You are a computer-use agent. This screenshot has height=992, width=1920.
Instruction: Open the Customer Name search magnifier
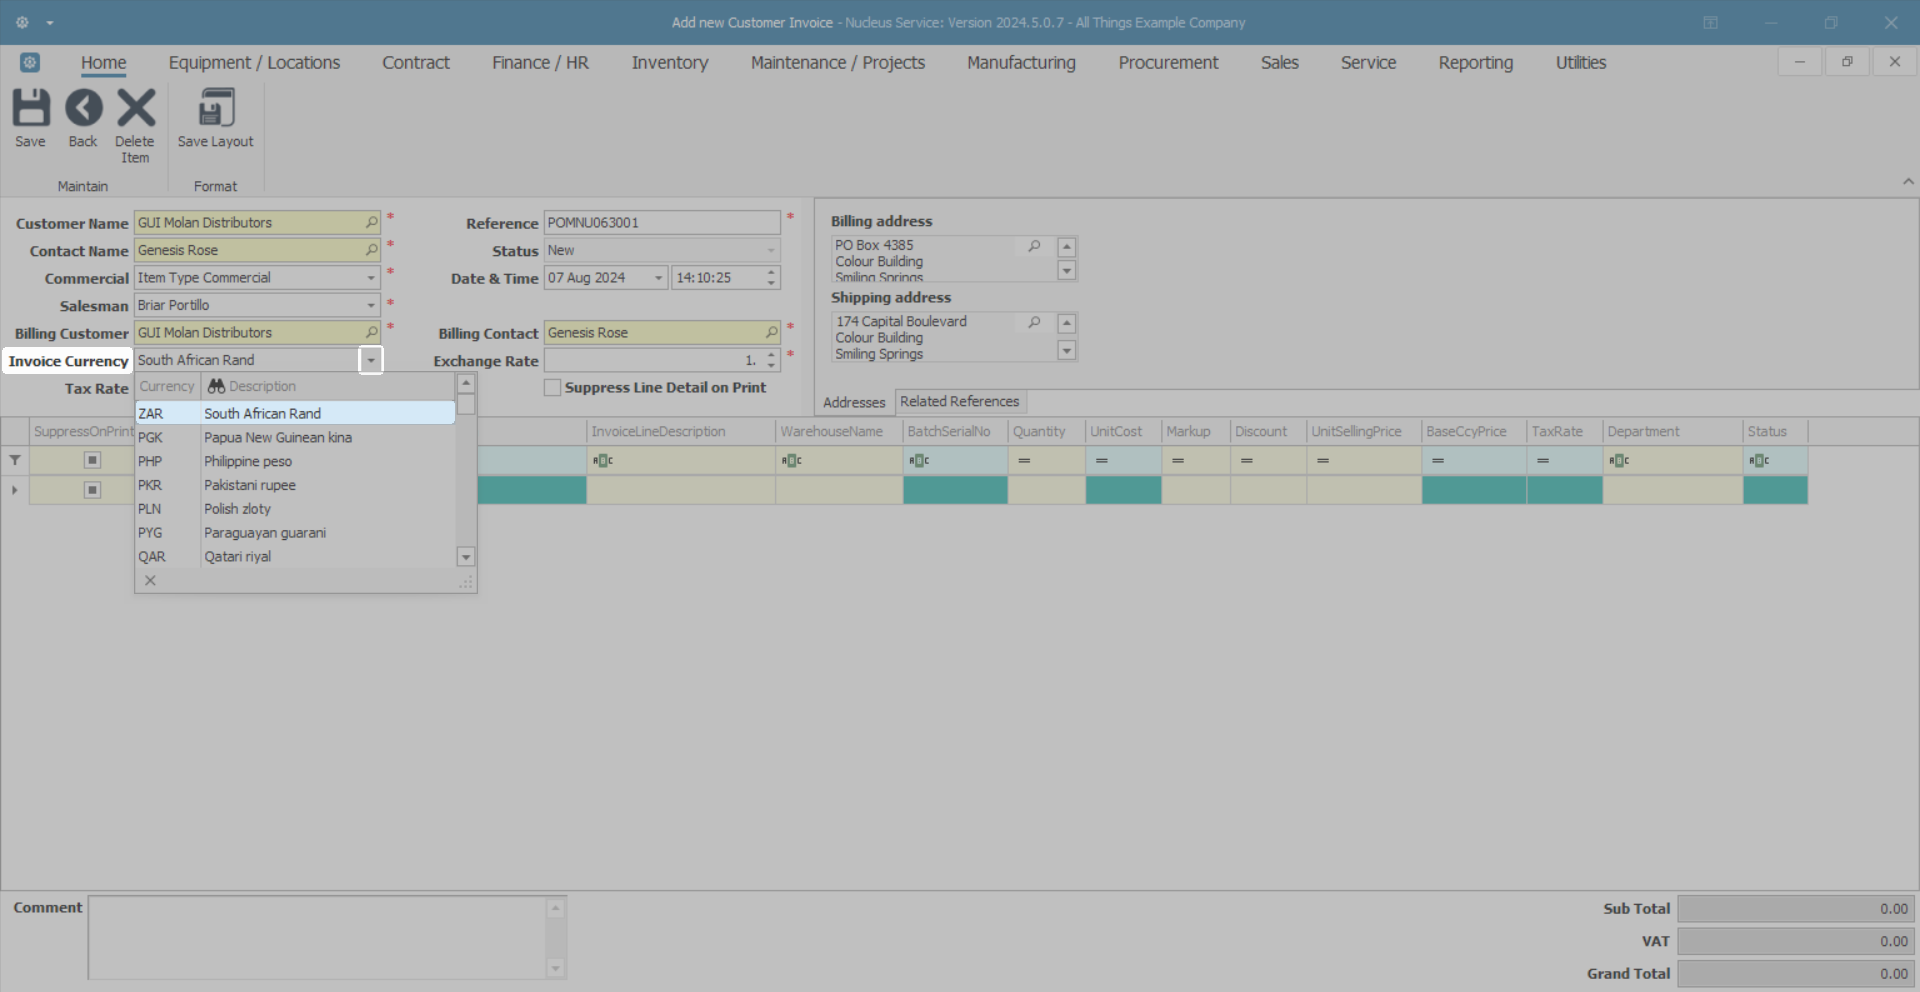click(x=371, y=222)
